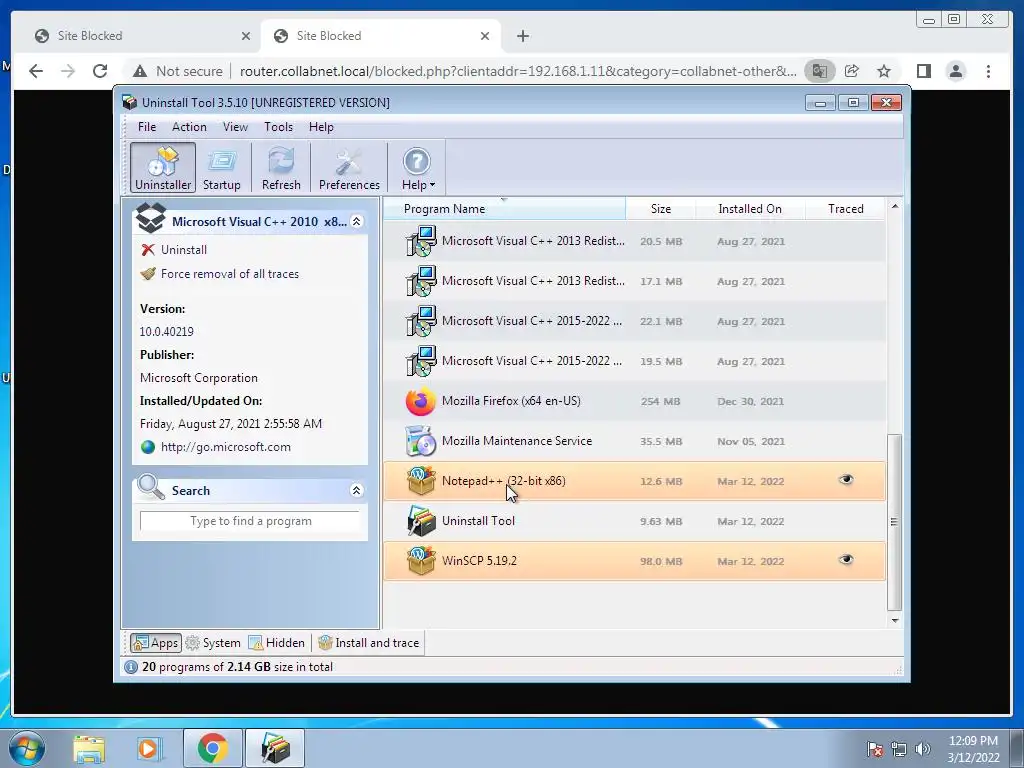Switch to the Hidden tab

tap(277, 643)
